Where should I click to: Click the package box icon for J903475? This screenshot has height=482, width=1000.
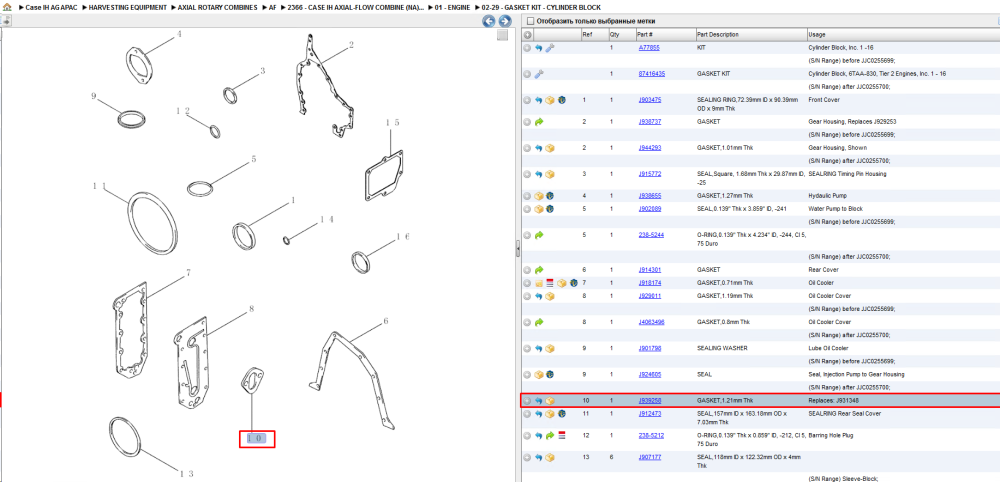tap(550, 100)
